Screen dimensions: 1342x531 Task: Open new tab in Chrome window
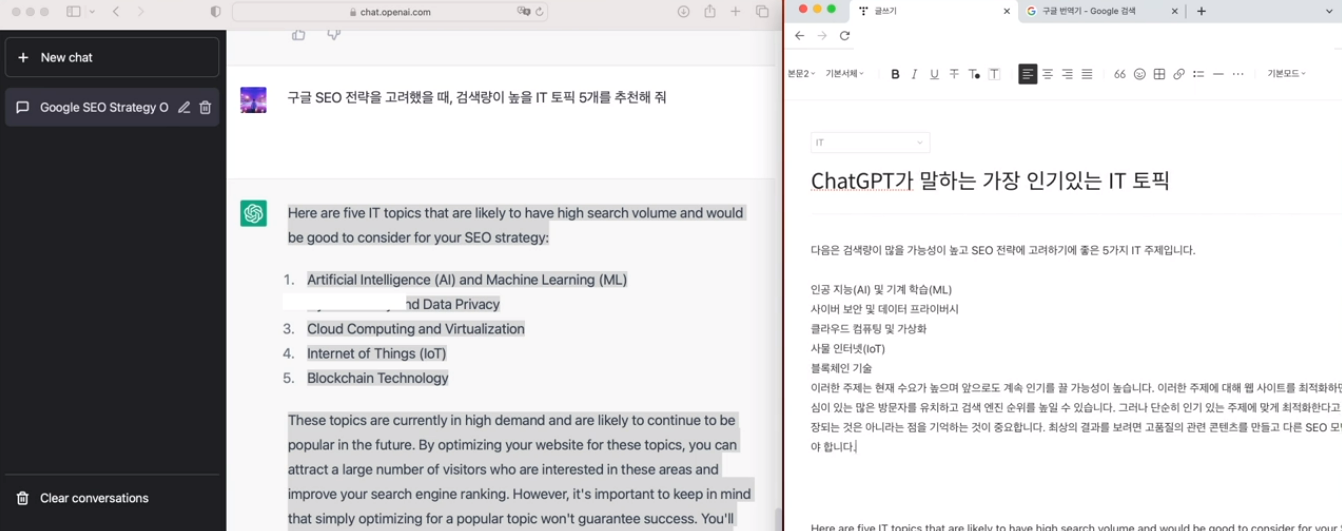click(1201, 11)
